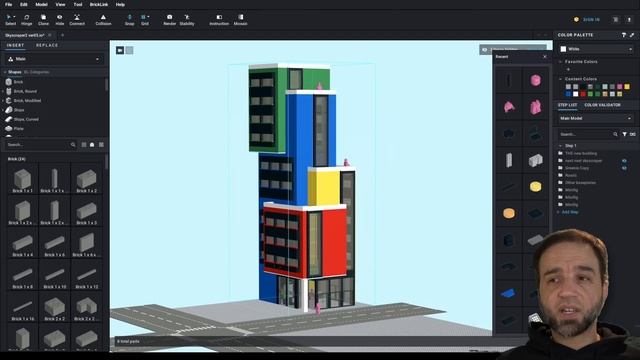Open a new tab with plus
640x360 pixels.
(x=62, y=36)
